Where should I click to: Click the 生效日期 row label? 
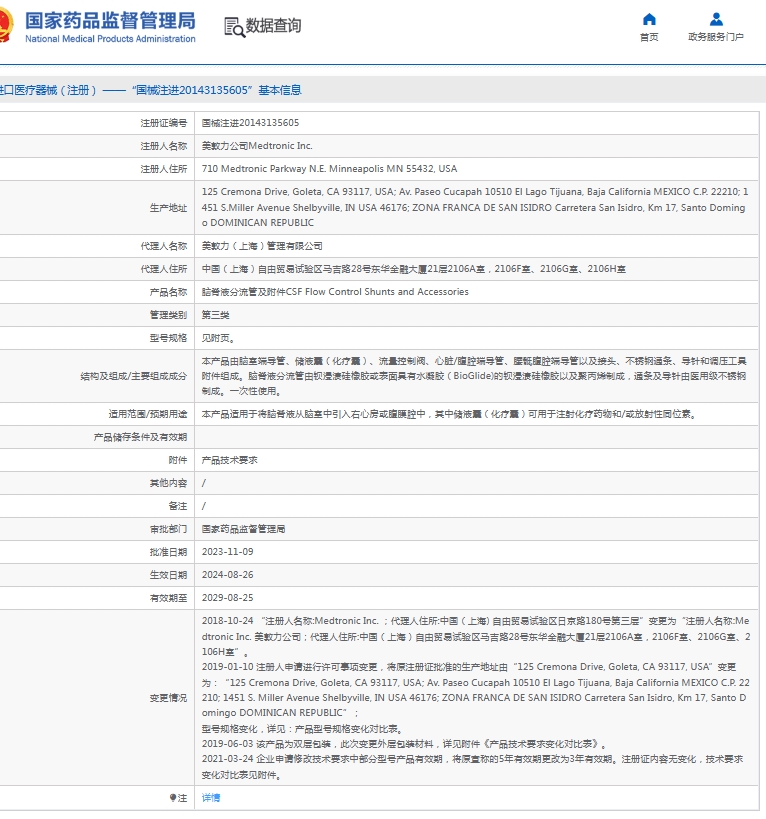pos(168,575)
